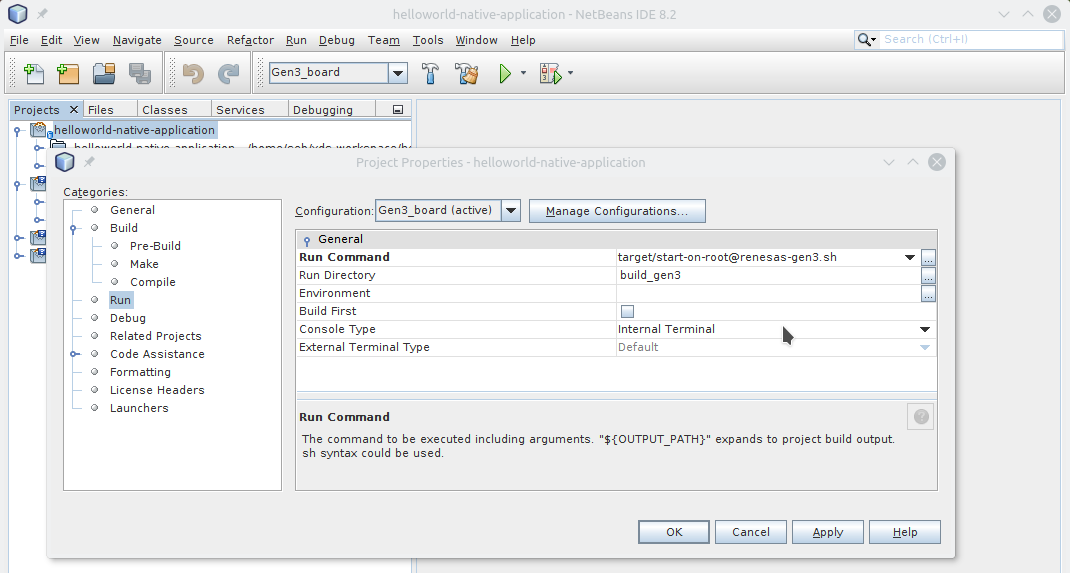1070x573 pixels.
Task: Click the property help question icon
Action: 921,417
